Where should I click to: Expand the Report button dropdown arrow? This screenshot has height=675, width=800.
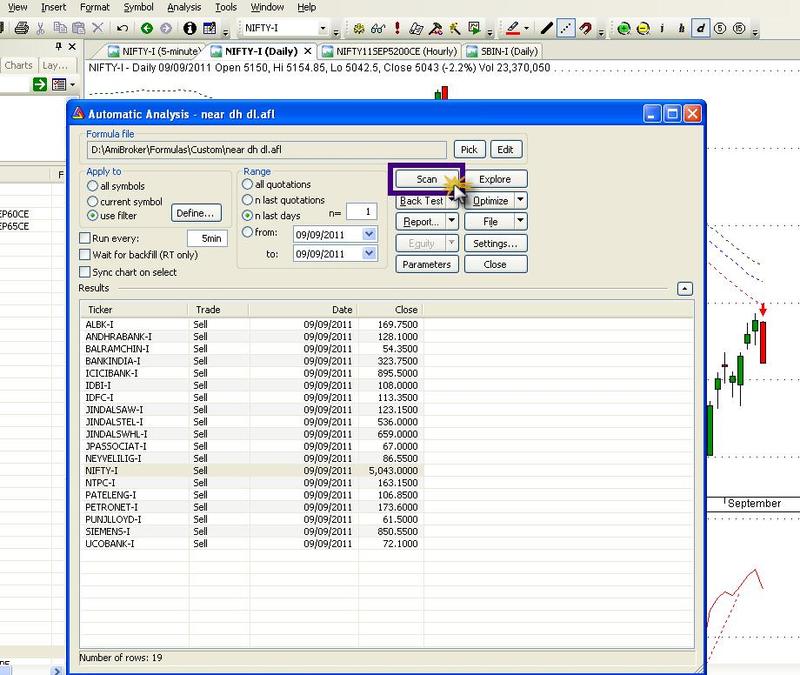(452, 221)
